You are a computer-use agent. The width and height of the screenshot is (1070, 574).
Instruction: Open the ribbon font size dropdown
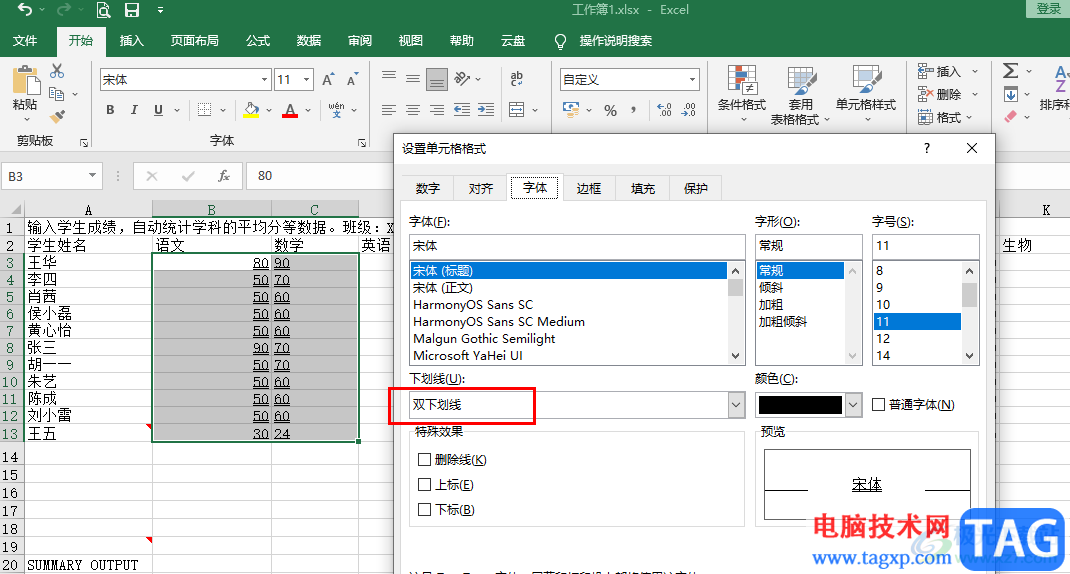tap(306, 80)
